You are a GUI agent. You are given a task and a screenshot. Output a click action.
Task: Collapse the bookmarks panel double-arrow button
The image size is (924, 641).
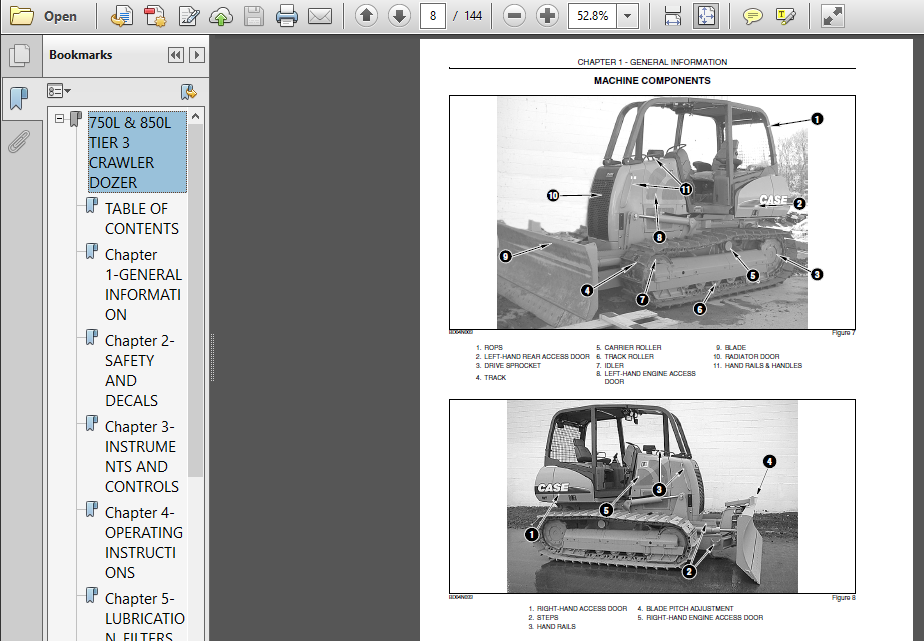pos(176,55)
